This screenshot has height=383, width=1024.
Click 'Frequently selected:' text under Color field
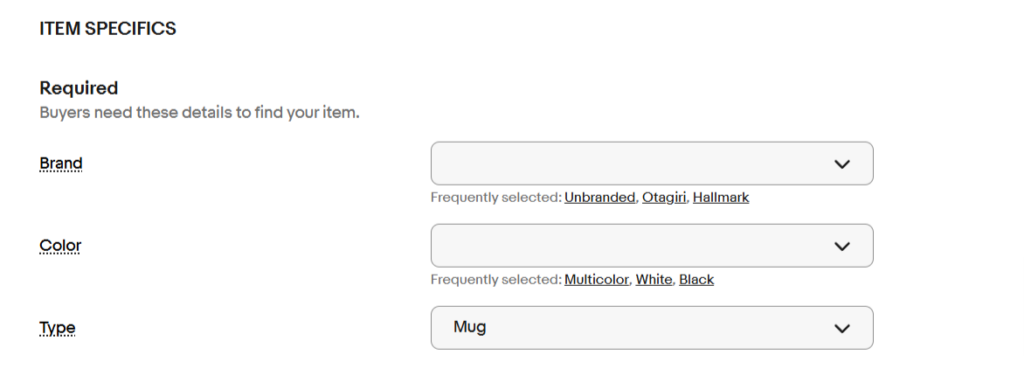click(496, 280)
